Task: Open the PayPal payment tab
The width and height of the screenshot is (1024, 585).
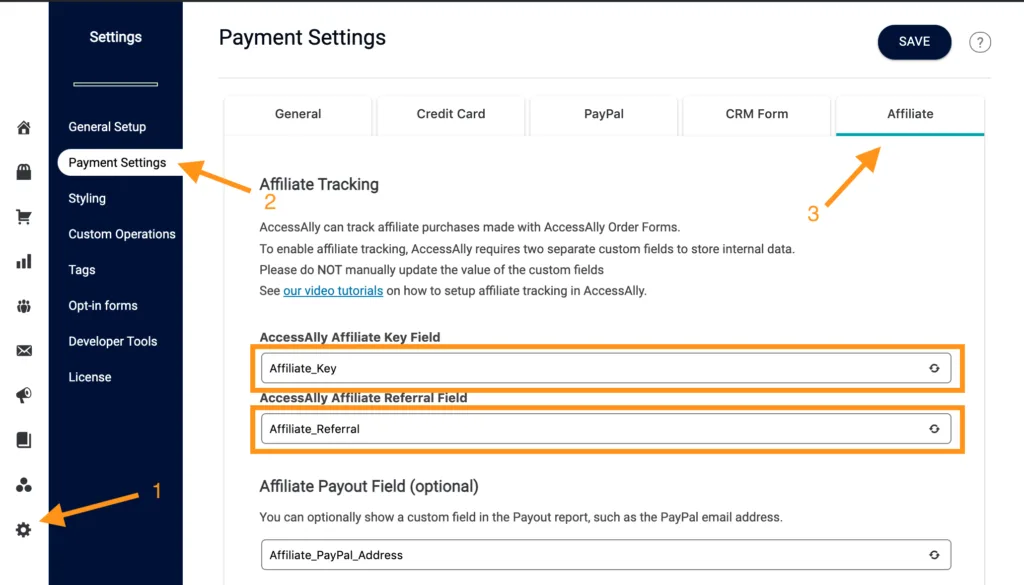Action: coord(603,114)
